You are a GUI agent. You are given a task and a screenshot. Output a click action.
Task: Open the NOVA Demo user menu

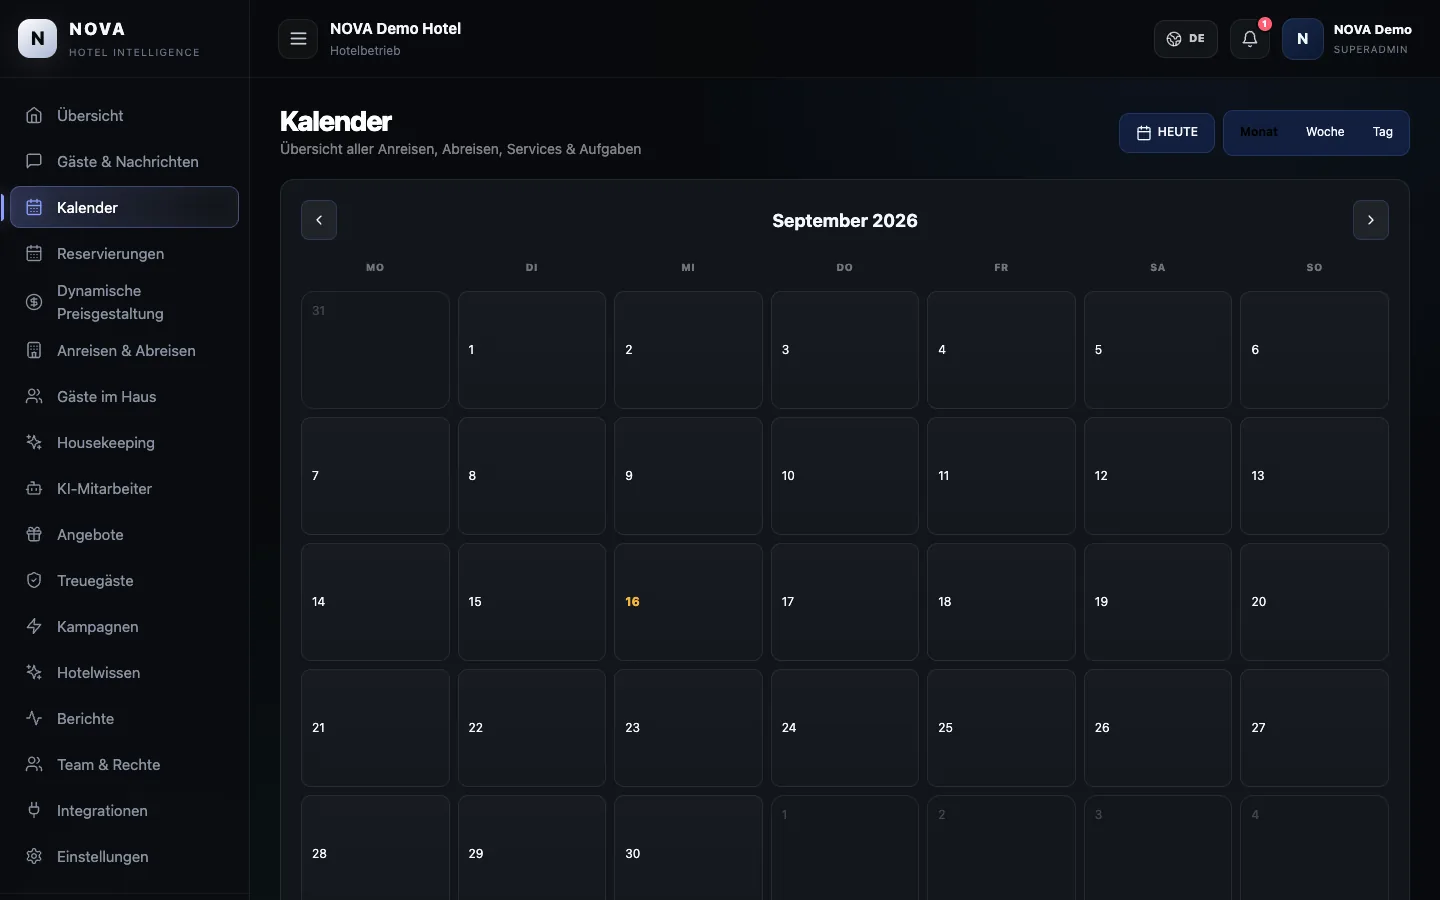tap(1347, 39)
